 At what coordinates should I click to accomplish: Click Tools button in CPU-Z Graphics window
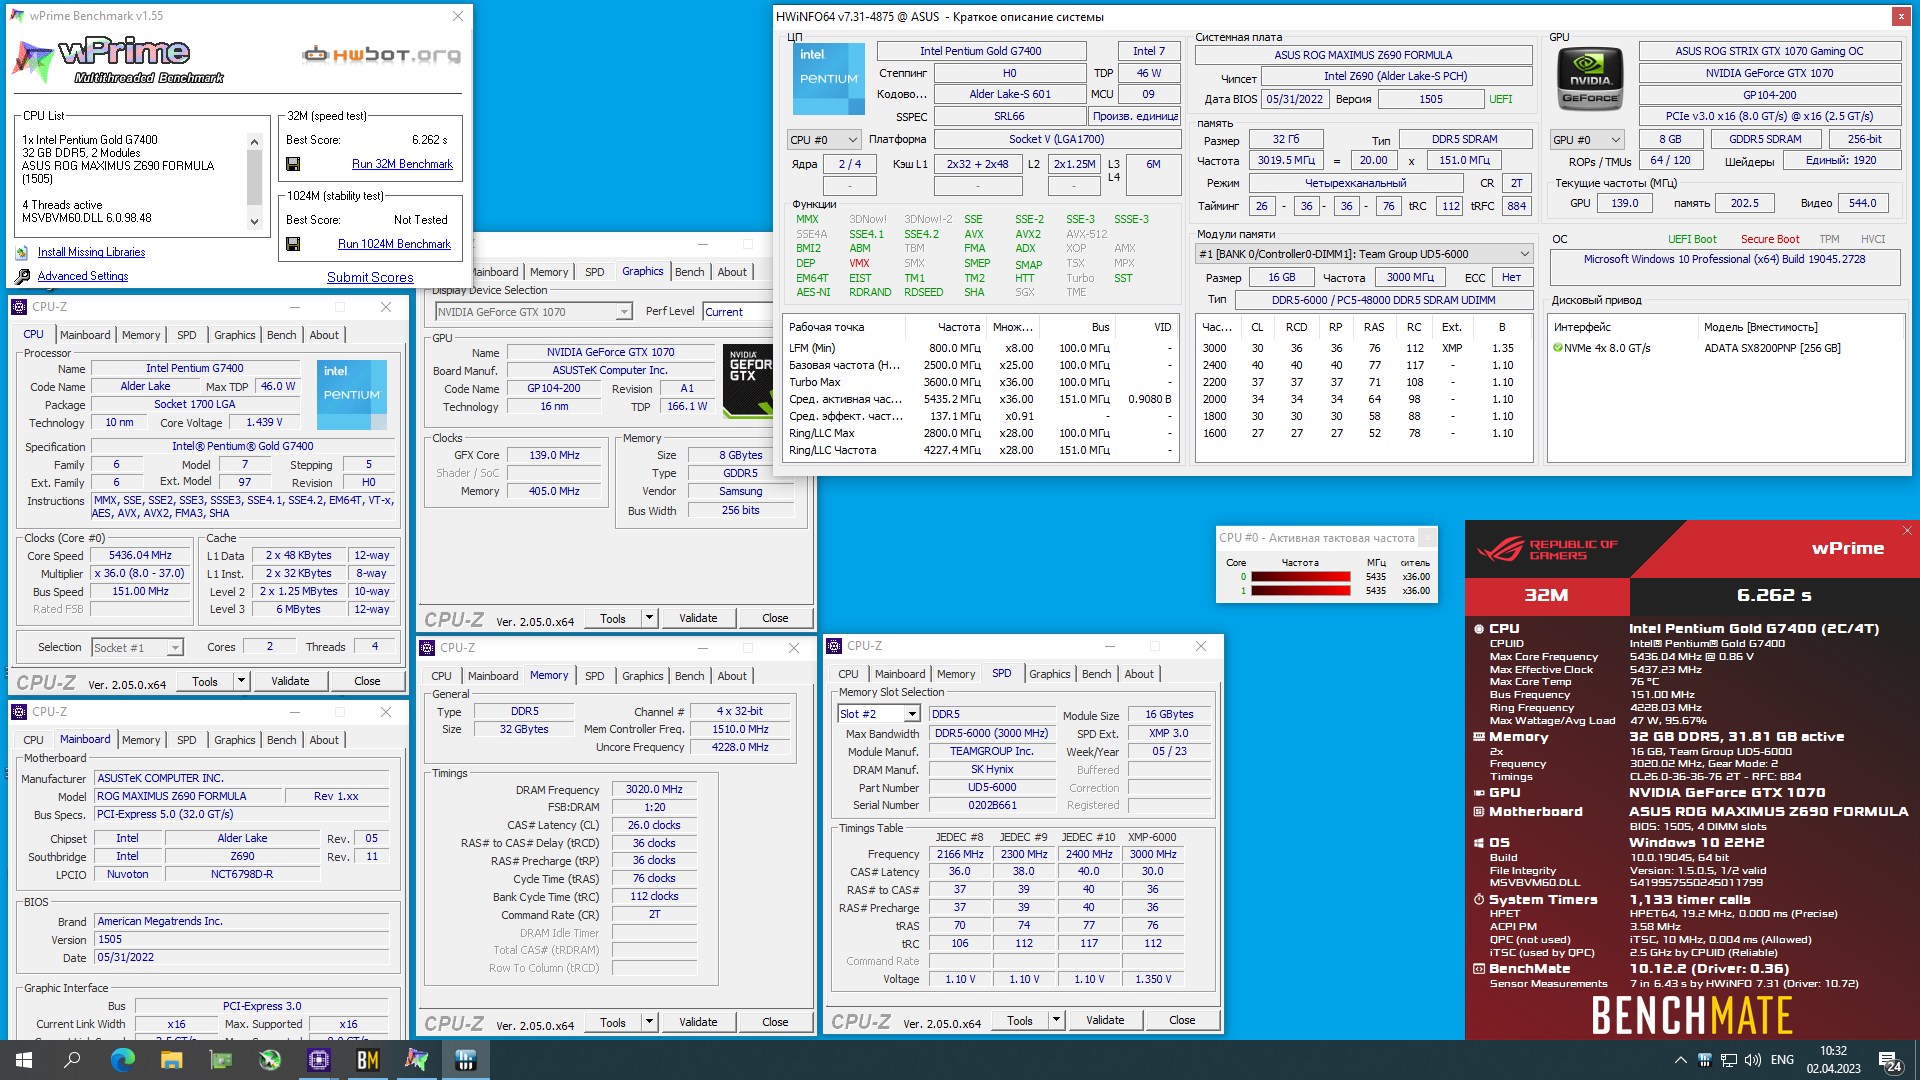[x=613, y=618]
